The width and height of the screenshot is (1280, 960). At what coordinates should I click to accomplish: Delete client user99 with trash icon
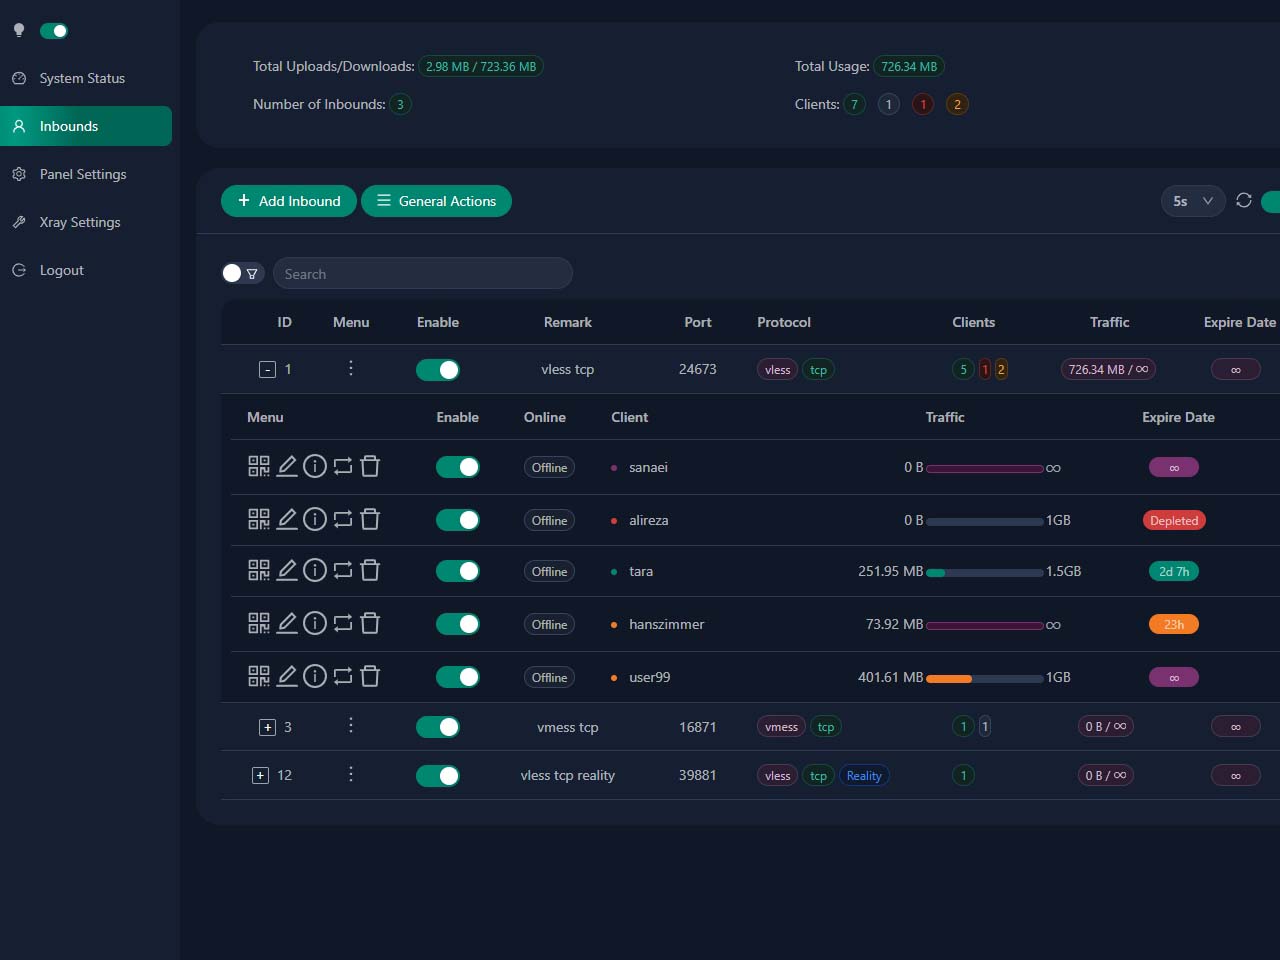tap(370, 676)
